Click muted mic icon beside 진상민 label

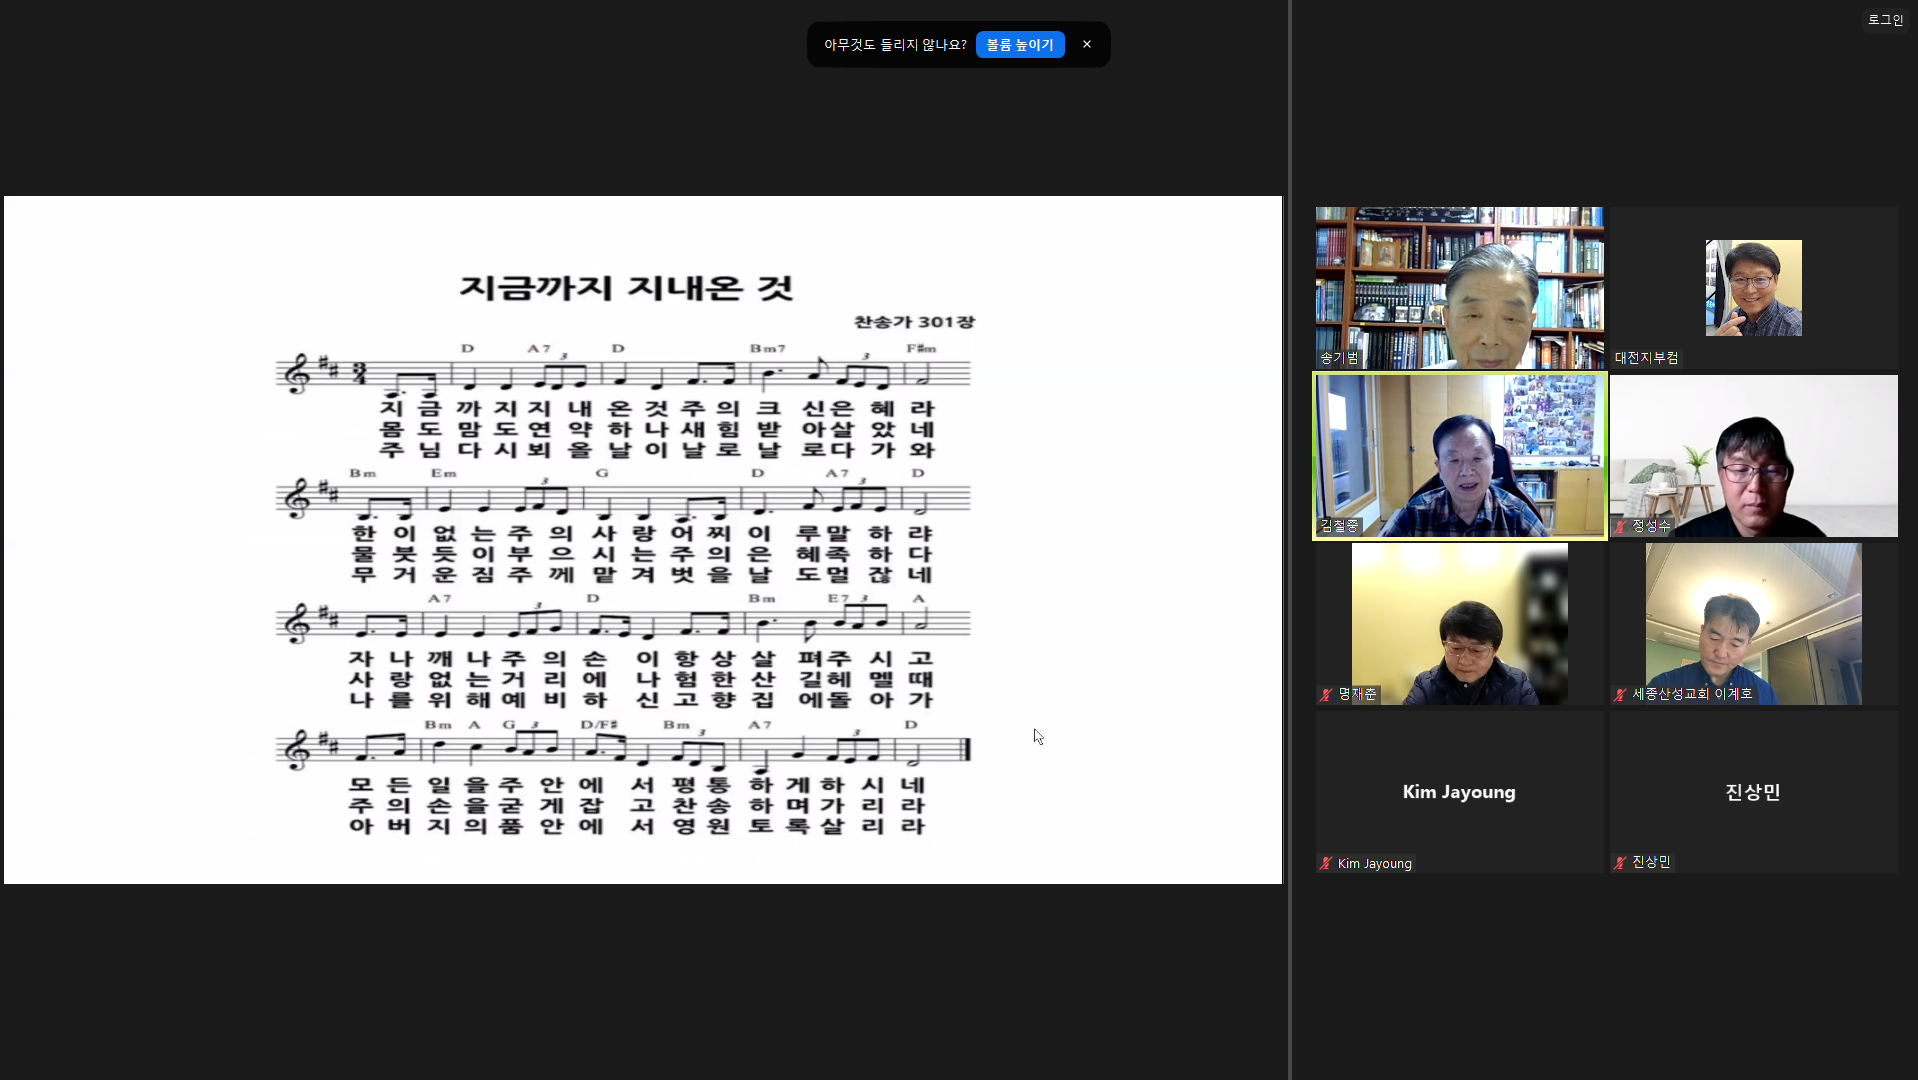(1620, 862)
